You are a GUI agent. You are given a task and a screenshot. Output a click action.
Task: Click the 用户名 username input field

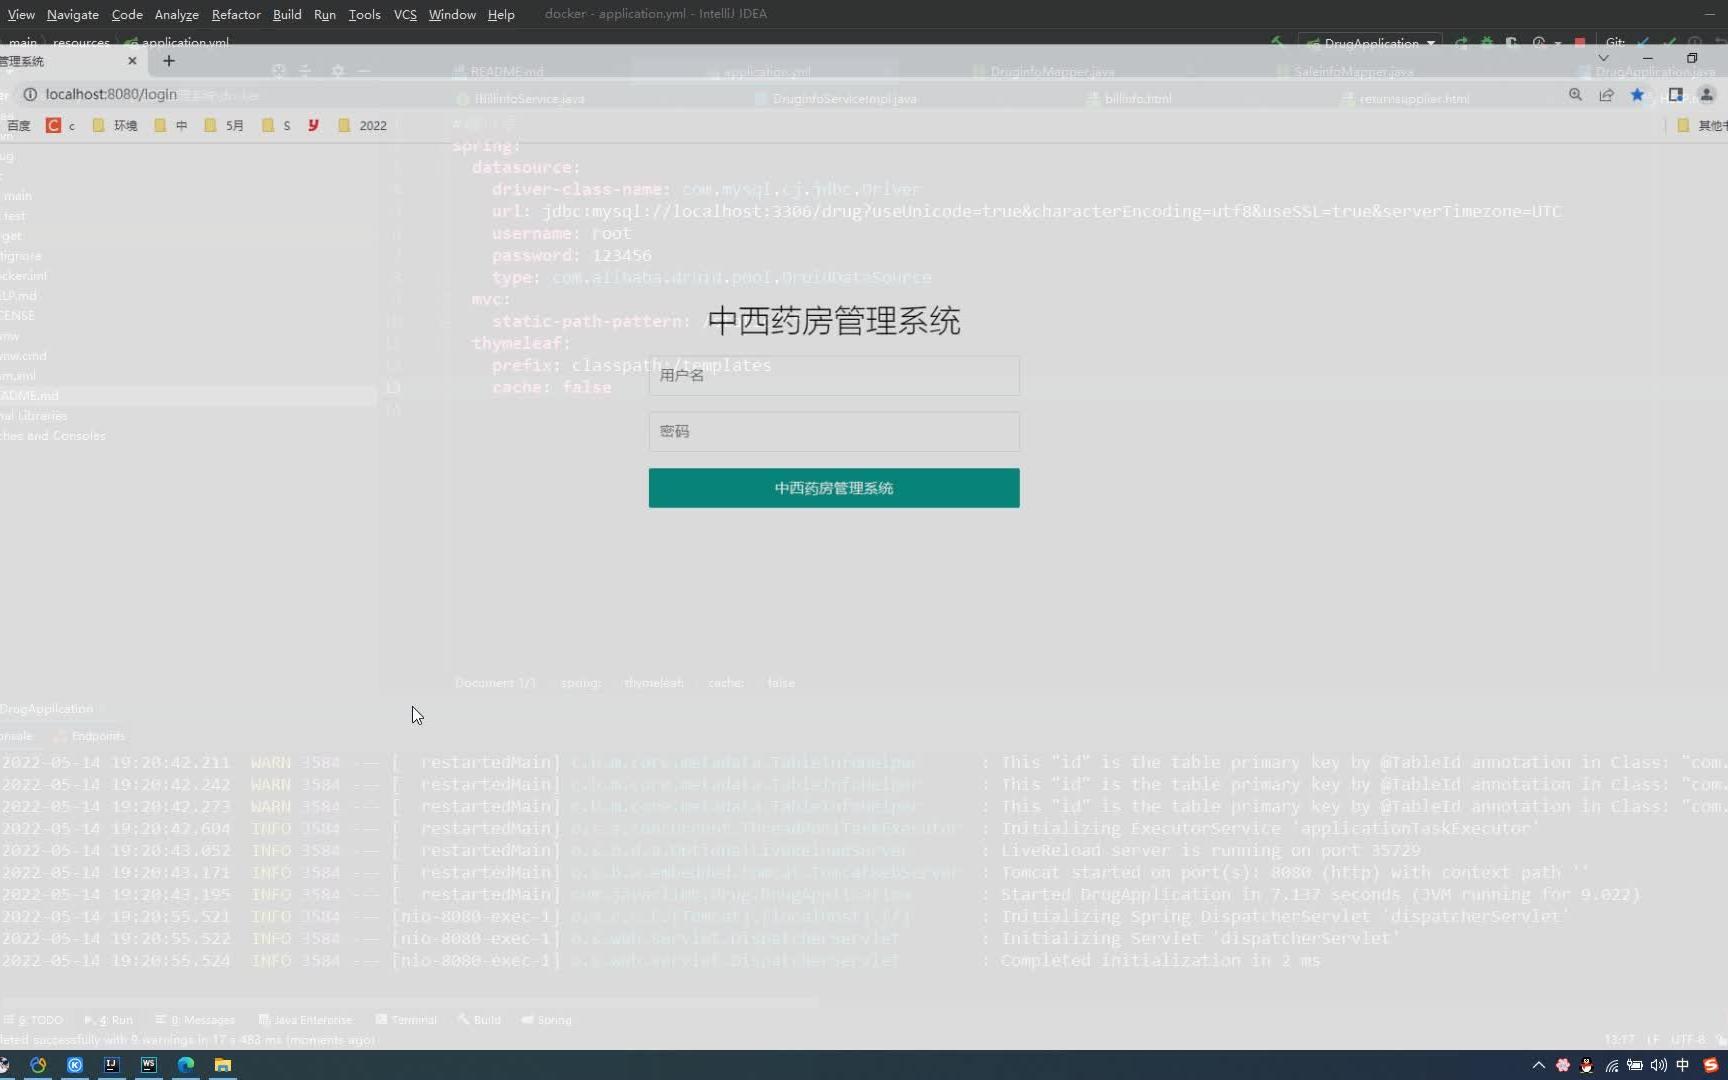(x=833, y=375)
